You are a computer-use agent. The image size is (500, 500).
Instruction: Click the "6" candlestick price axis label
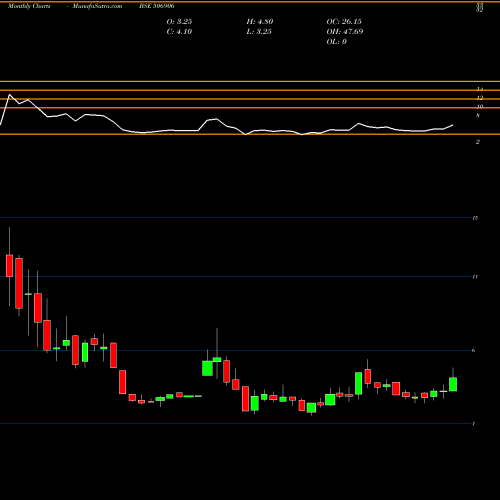coord(474,350)
